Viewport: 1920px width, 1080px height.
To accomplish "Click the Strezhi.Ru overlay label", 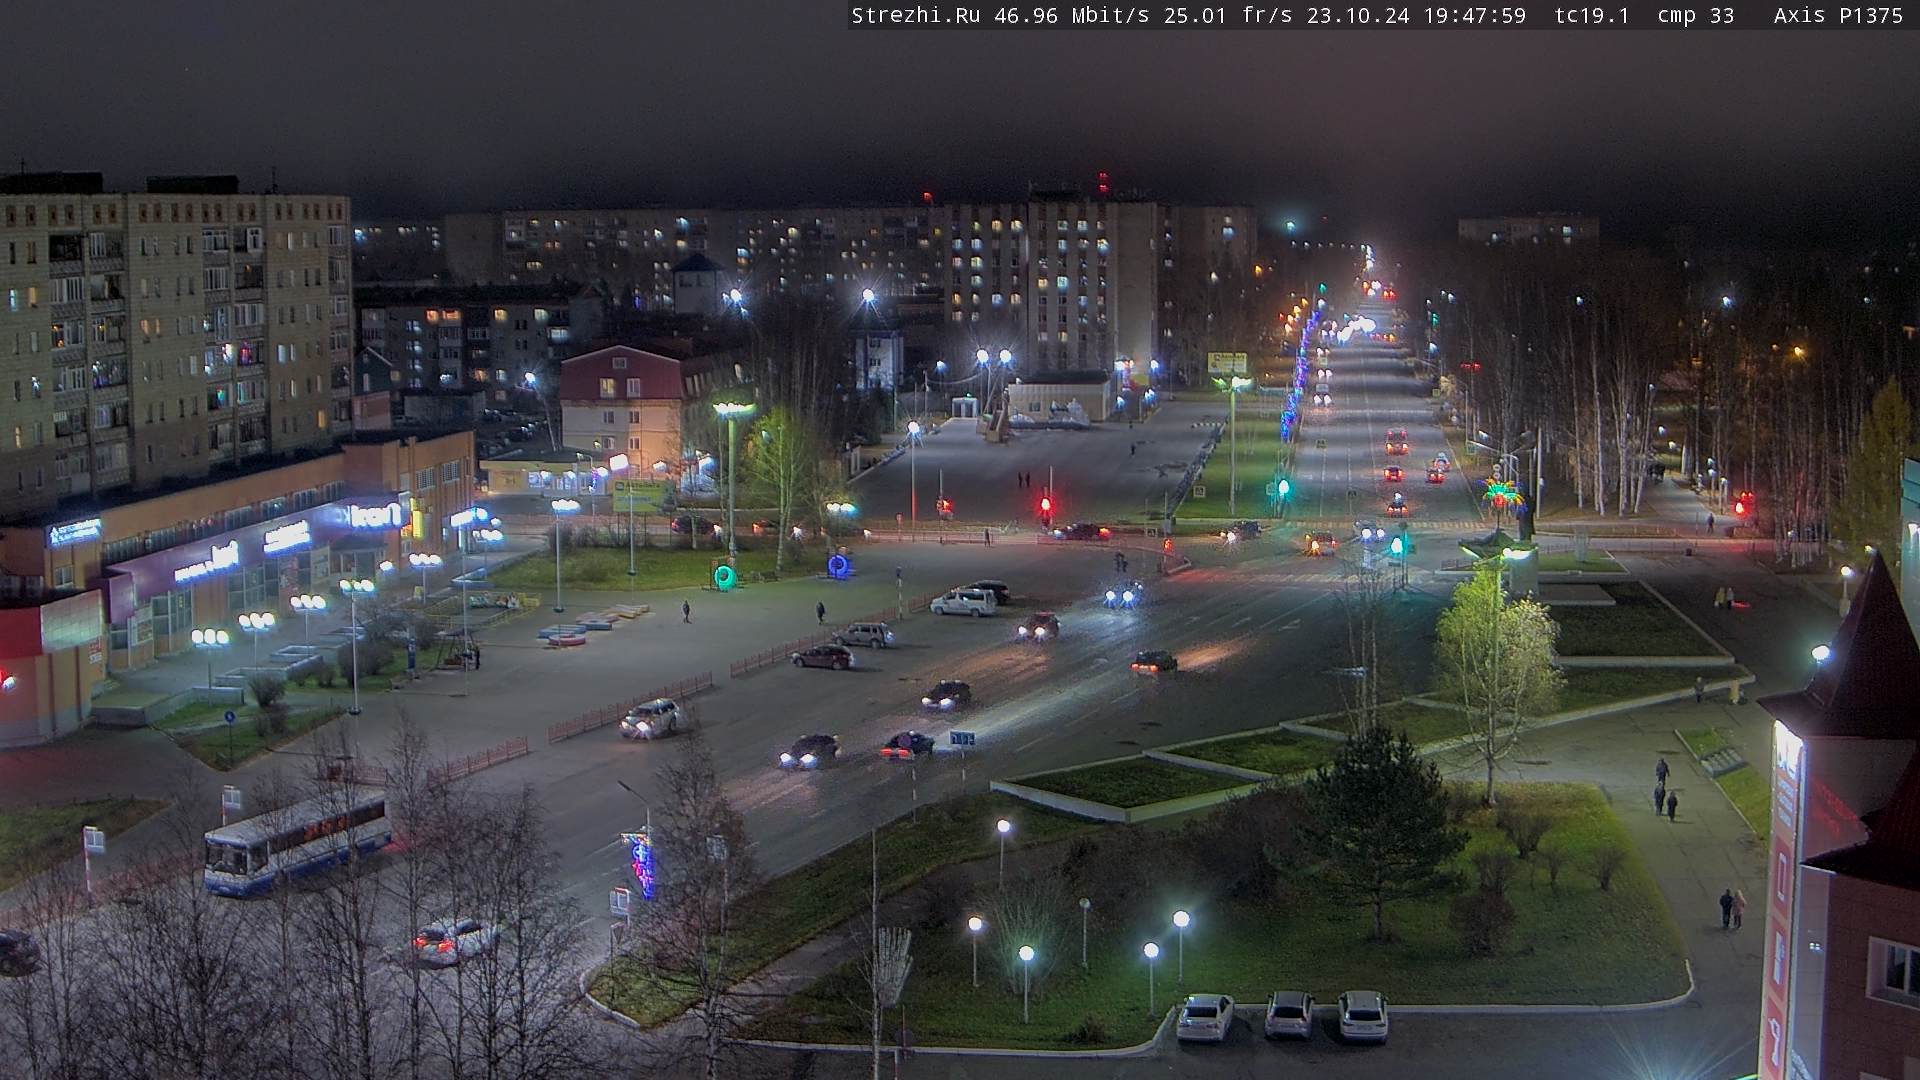I will pyautogui.click(x=915, y=15).
